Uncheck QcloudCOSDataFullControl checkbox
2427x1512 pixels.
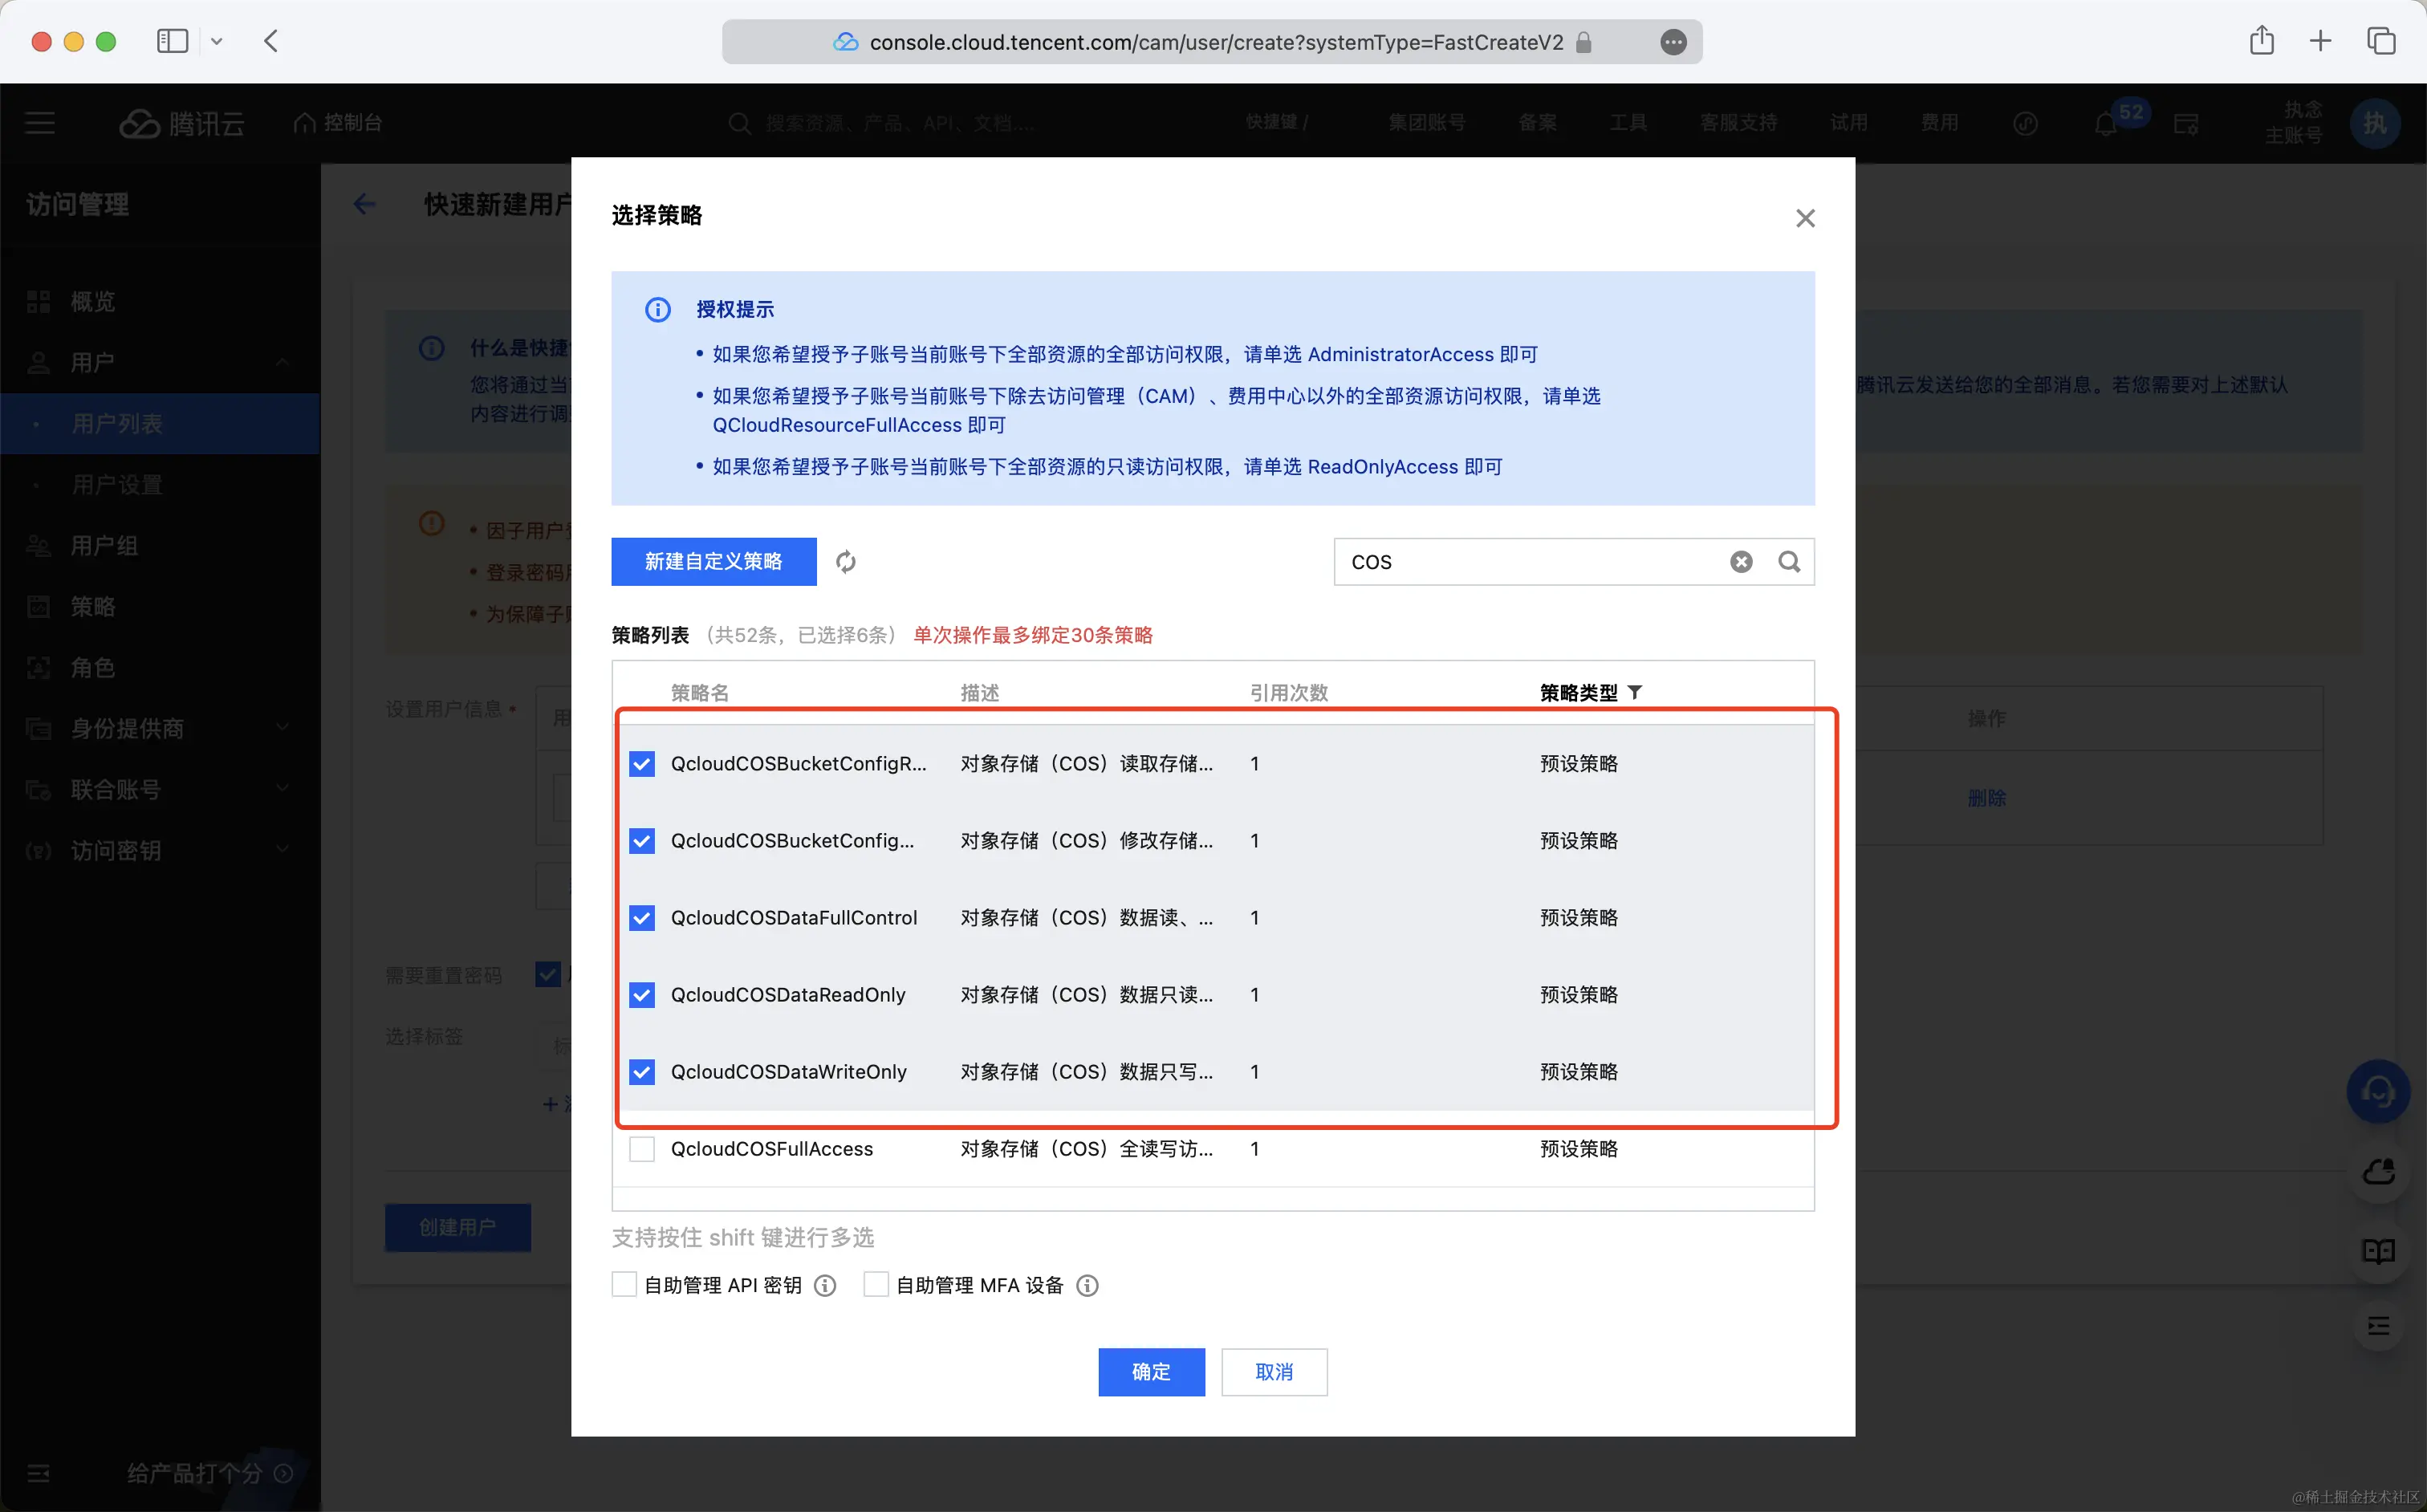tap(642, 918)
